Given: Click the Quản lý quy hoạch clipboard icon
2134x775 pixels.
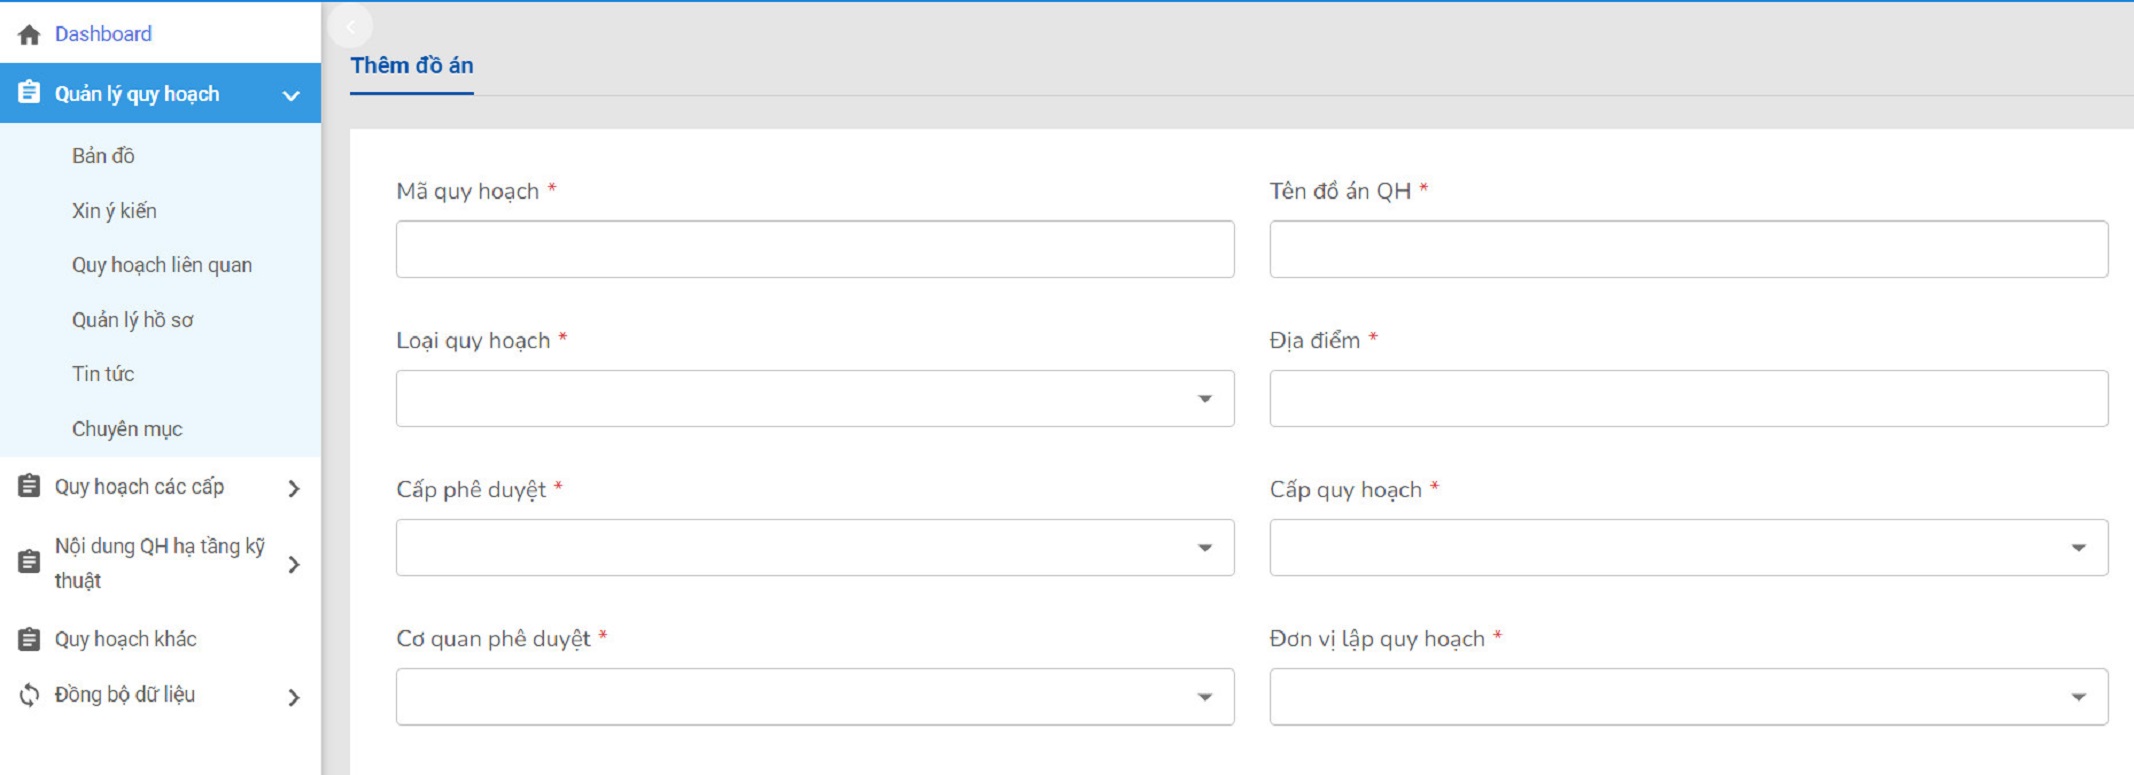Looking at the screenshot, I should (x=29, y=93).
